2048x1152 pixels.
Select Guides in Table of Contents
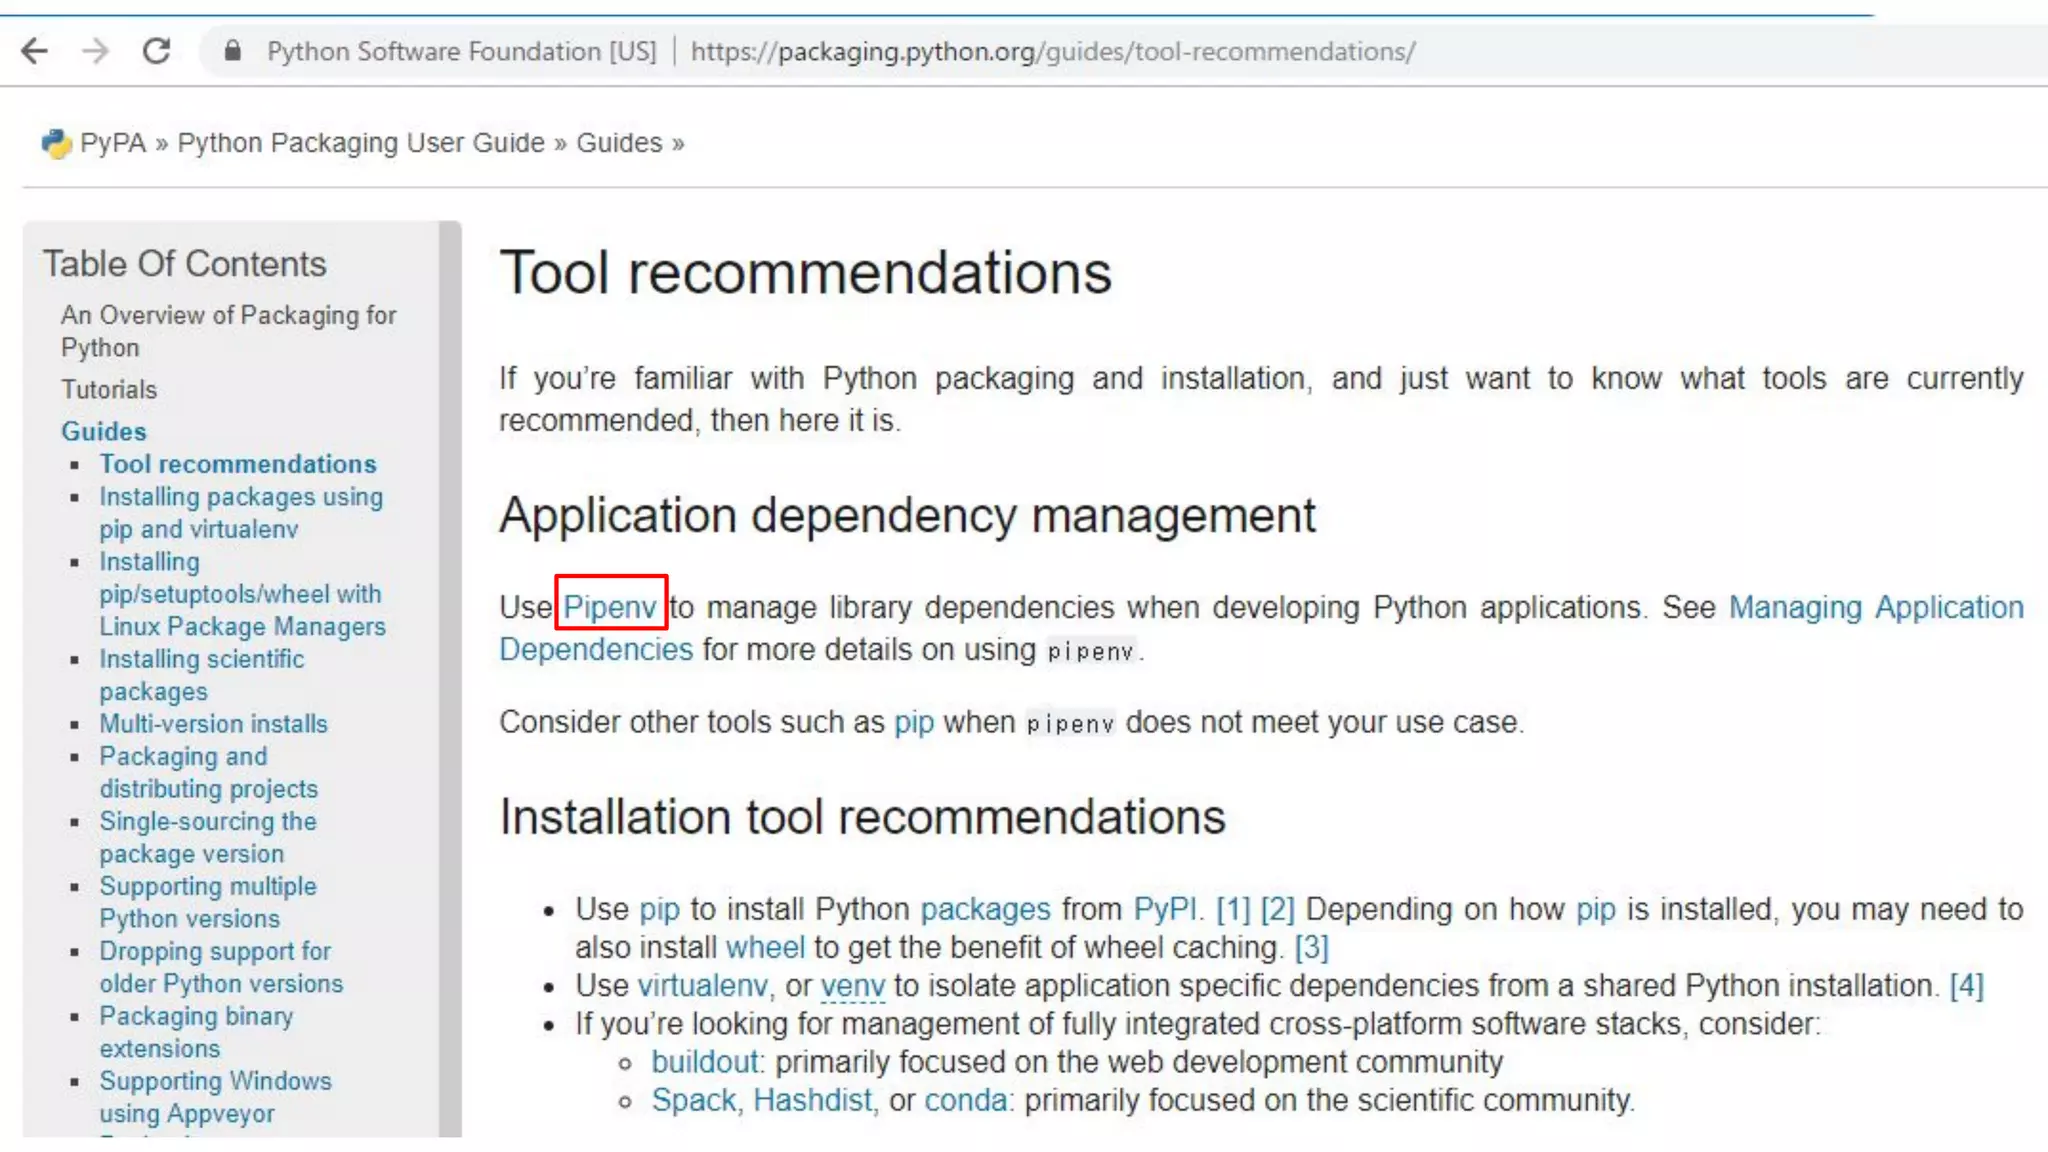[x=103, y=431]
